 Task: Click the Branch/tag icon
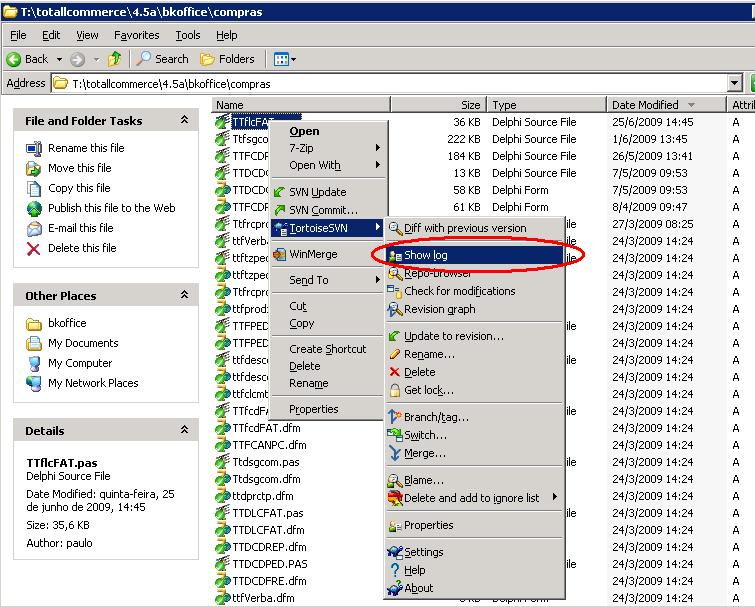[x=395, y=417]
